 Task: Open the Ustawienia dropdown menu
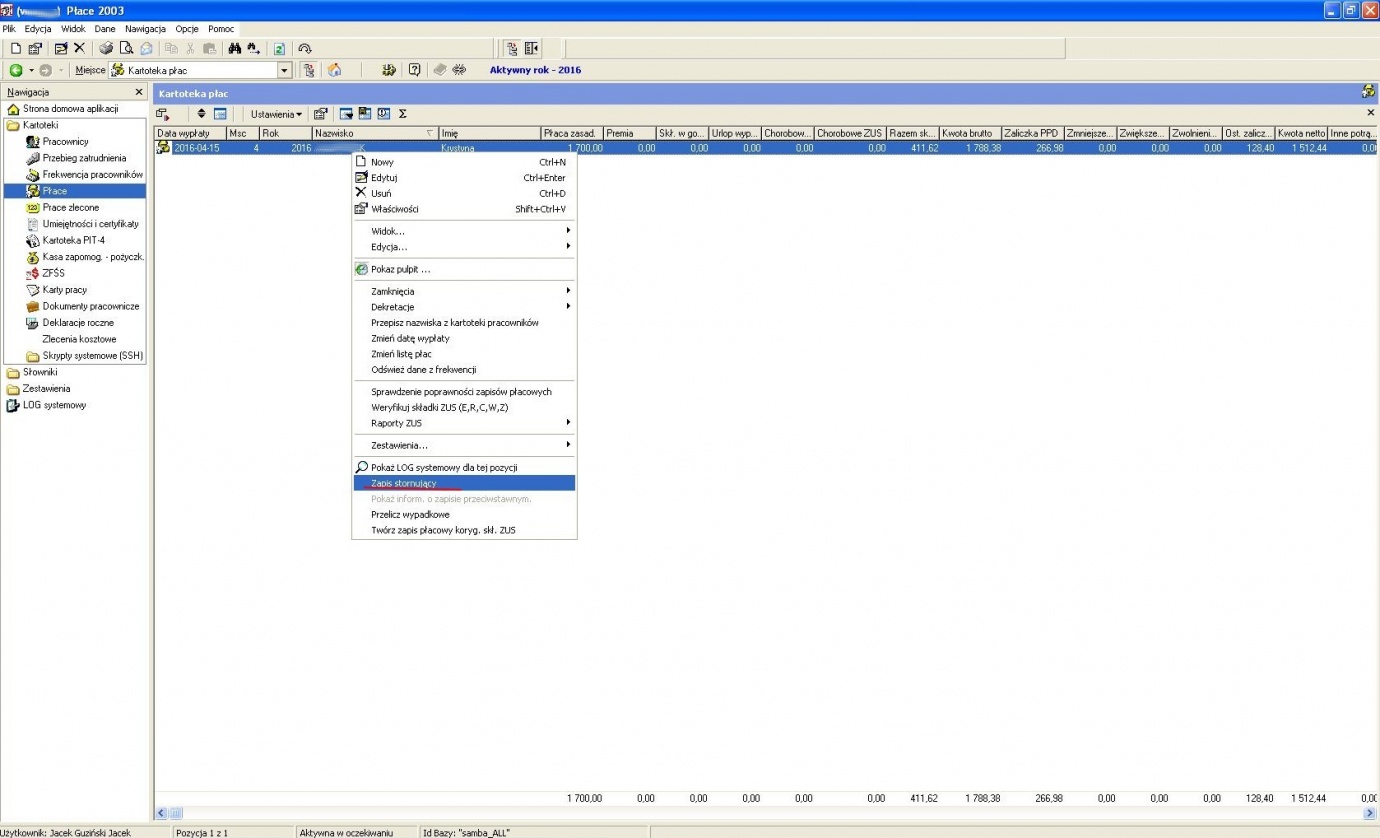point(276,114)
